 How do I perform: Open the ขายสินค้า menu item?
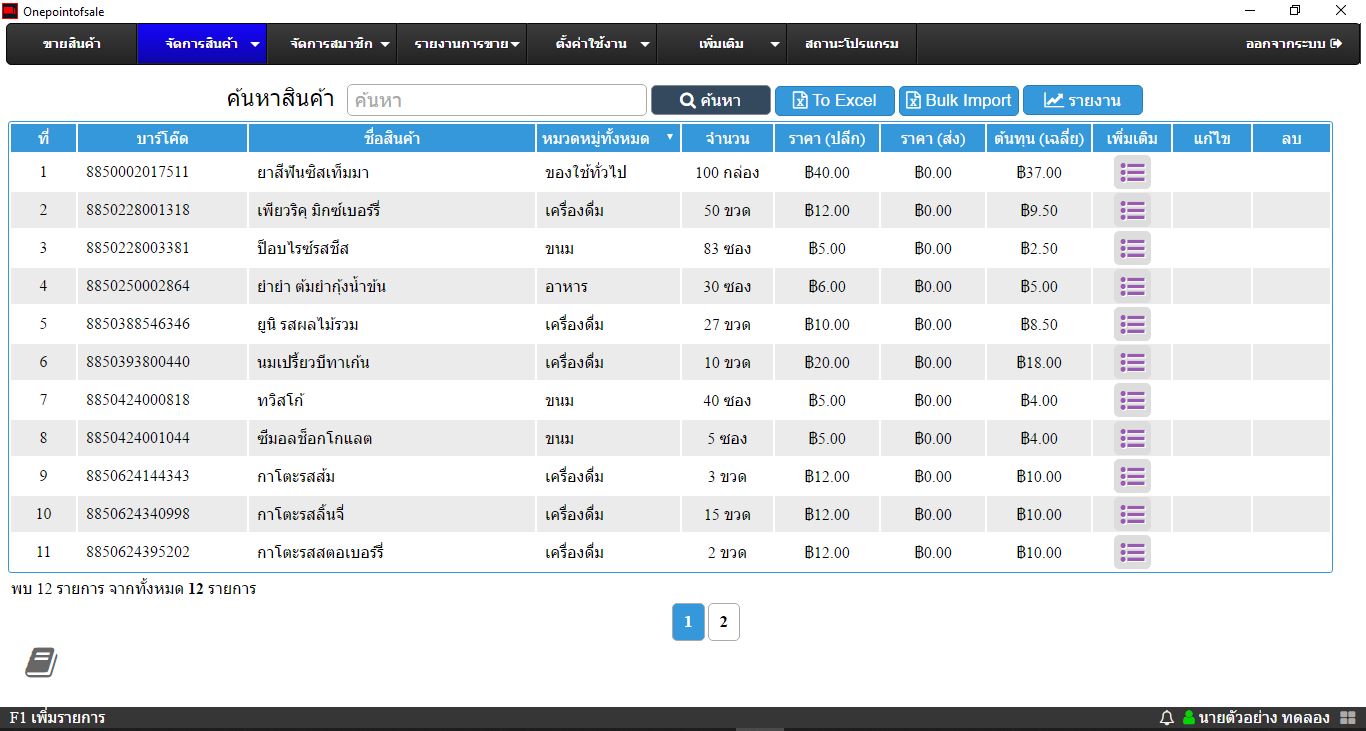click(72, 44)
